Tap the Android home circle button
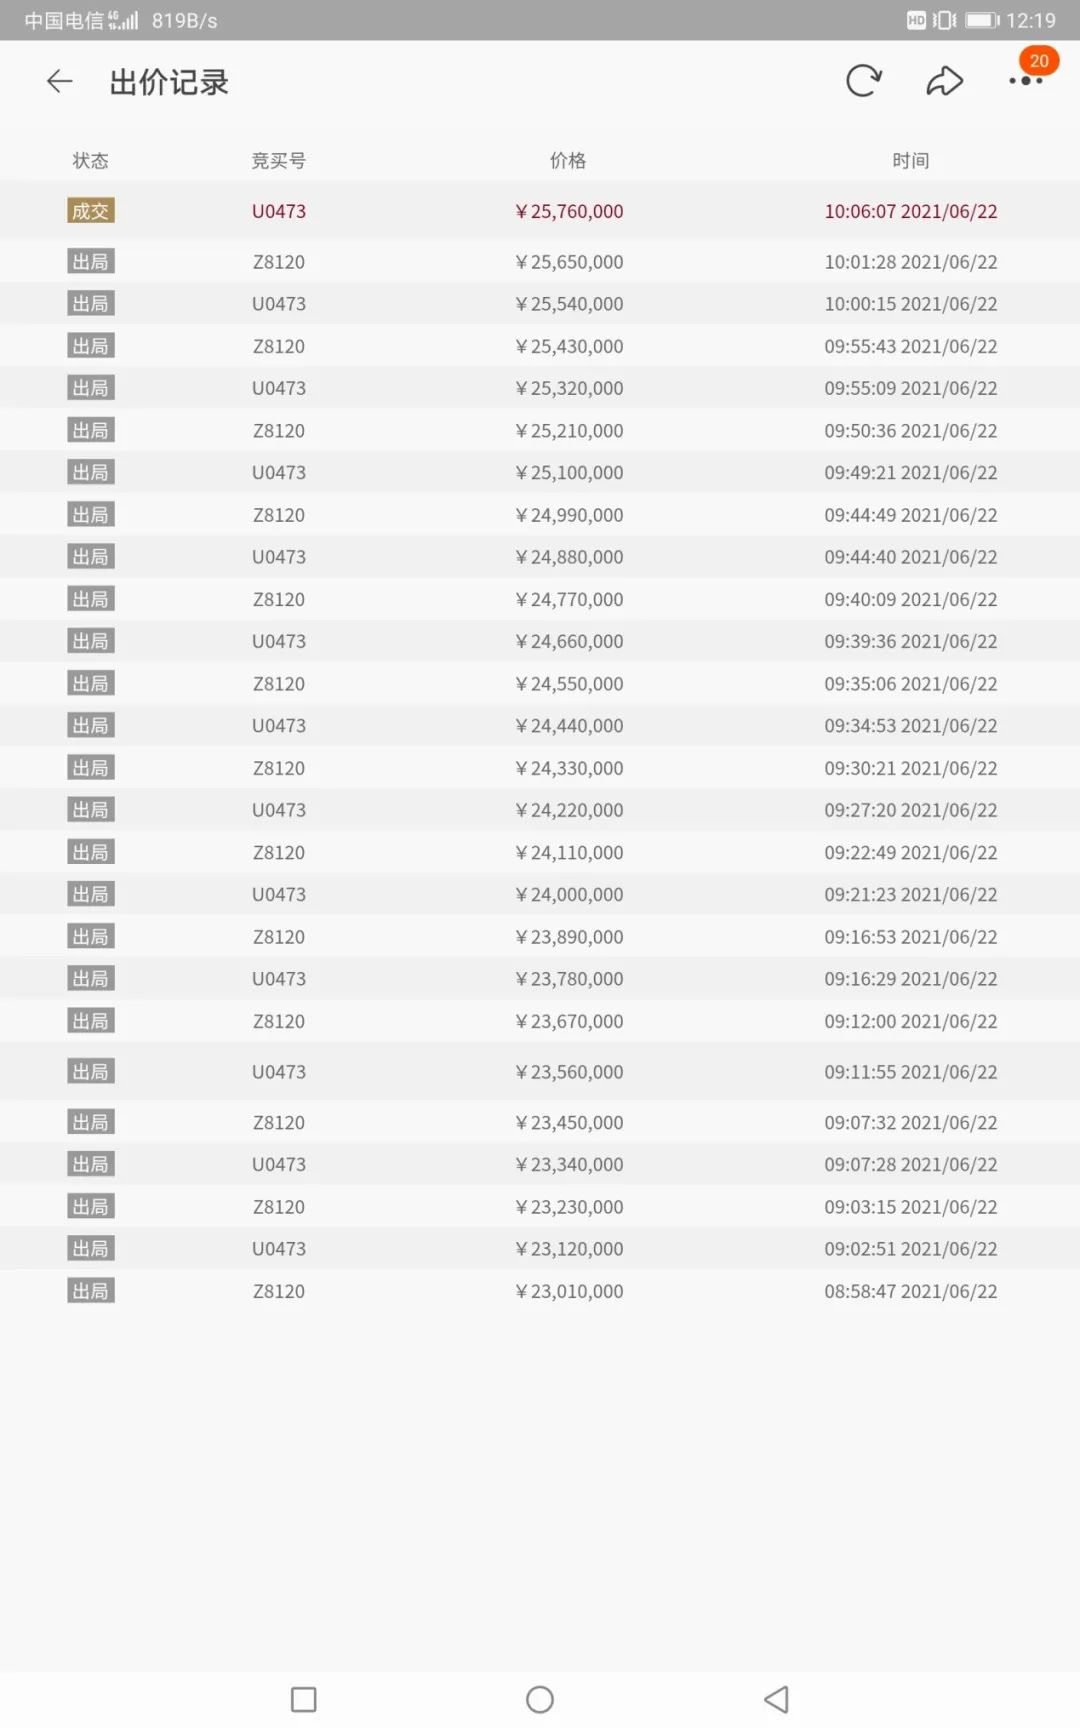Image resolution: width=1080 pixels, height=1728 pixels. pos(540,1699)
